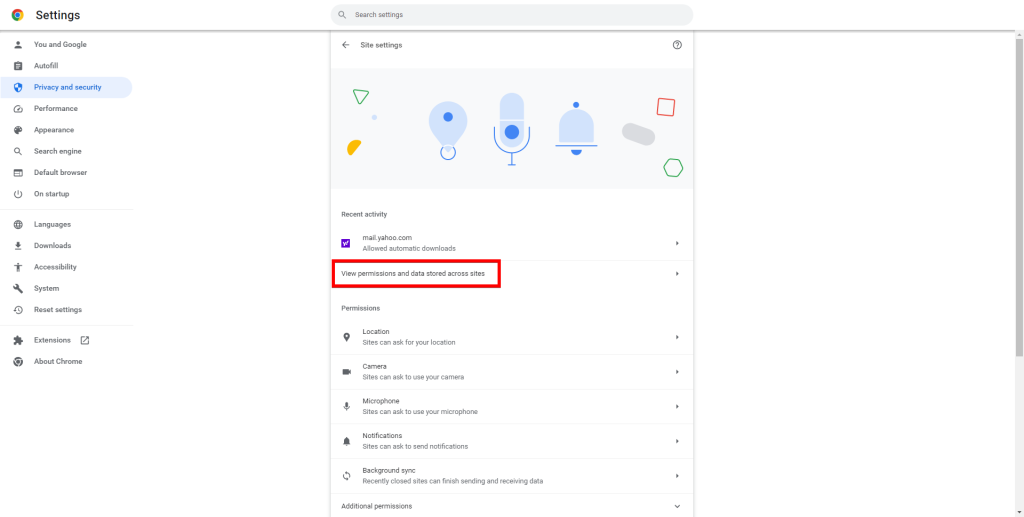Click the On startup power icon
Image resolution: width=1024 pixels, height=517 pixels.
click(x=18, y=194)
